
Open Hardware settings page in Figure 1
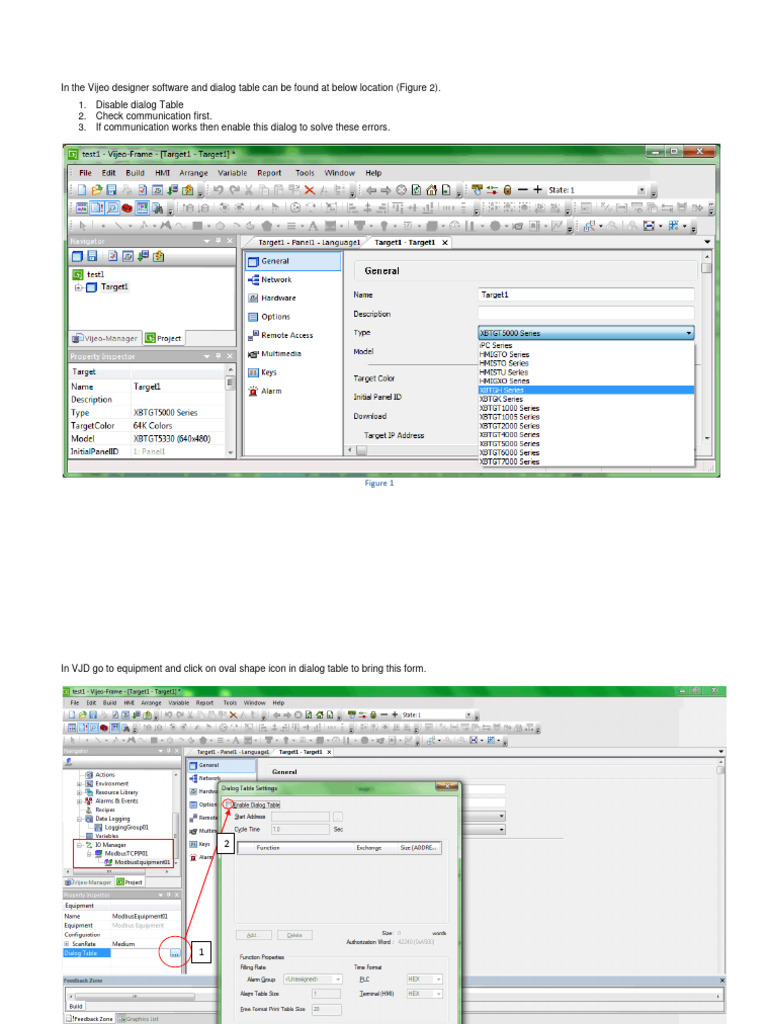272,298
